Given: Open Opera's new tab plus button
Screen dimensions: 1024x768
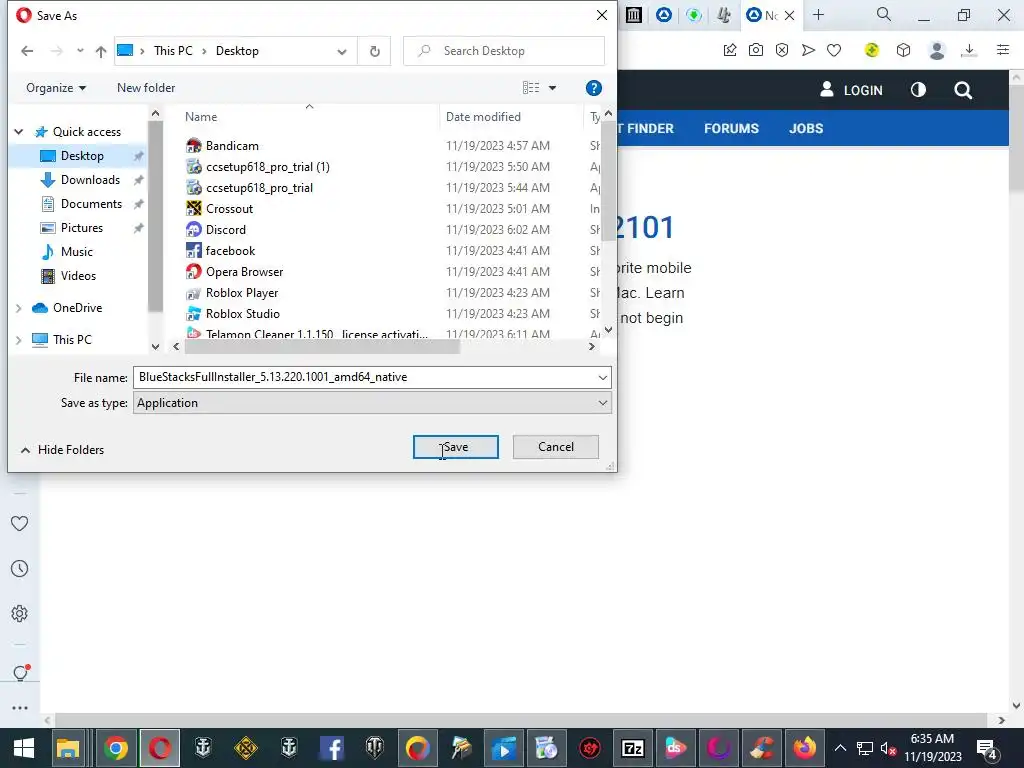Looking at the screenshot, I should tap(818, 15).
